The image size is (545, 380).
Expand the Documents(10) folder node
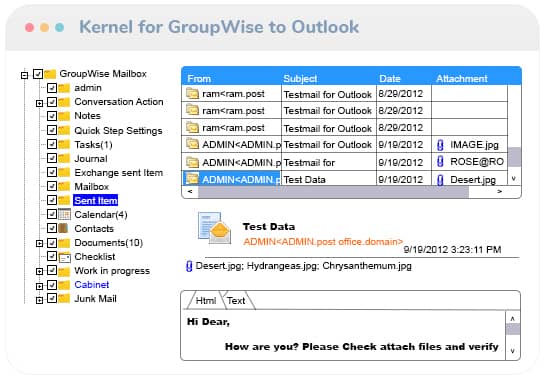[39, 244]
